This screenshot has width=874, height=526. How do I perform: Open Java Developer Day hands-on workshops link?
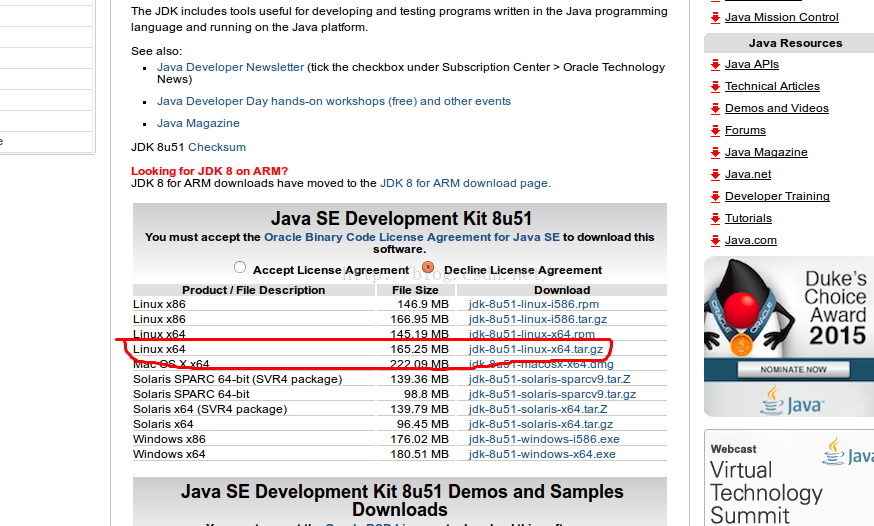(334, 101)
